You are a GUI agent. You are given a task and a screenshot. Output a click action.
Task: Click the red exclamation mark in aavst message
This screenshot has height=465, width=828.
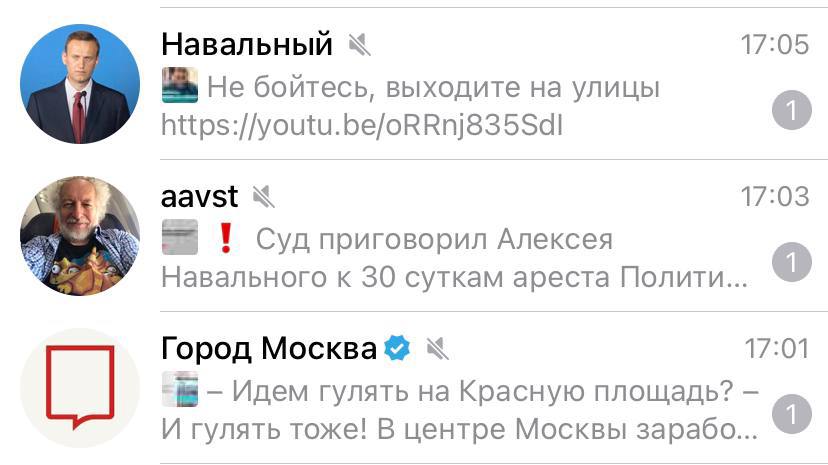tap(226, 238)
